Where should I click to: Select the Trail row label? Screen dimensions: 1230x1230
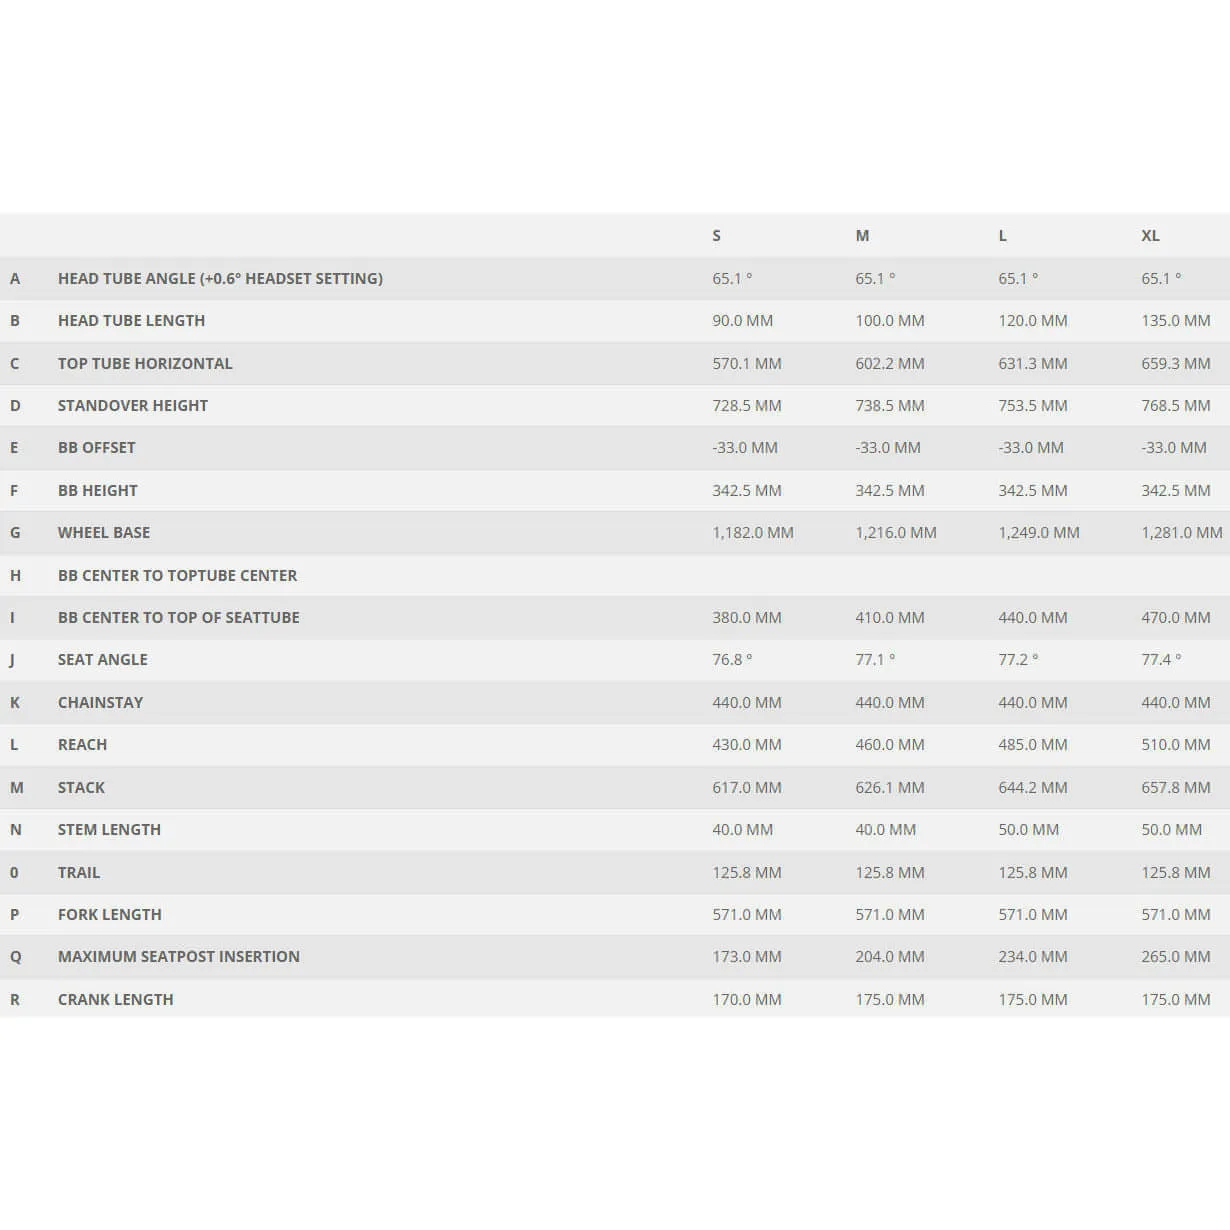point(79,873)
